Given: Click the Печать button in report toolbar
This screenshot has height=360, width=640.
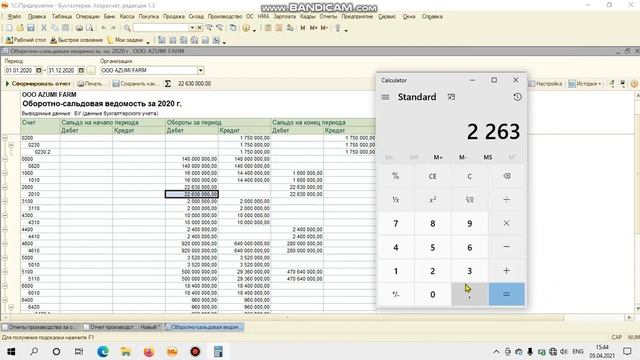Looking at the screenshot, I should [x=91, y=84].
